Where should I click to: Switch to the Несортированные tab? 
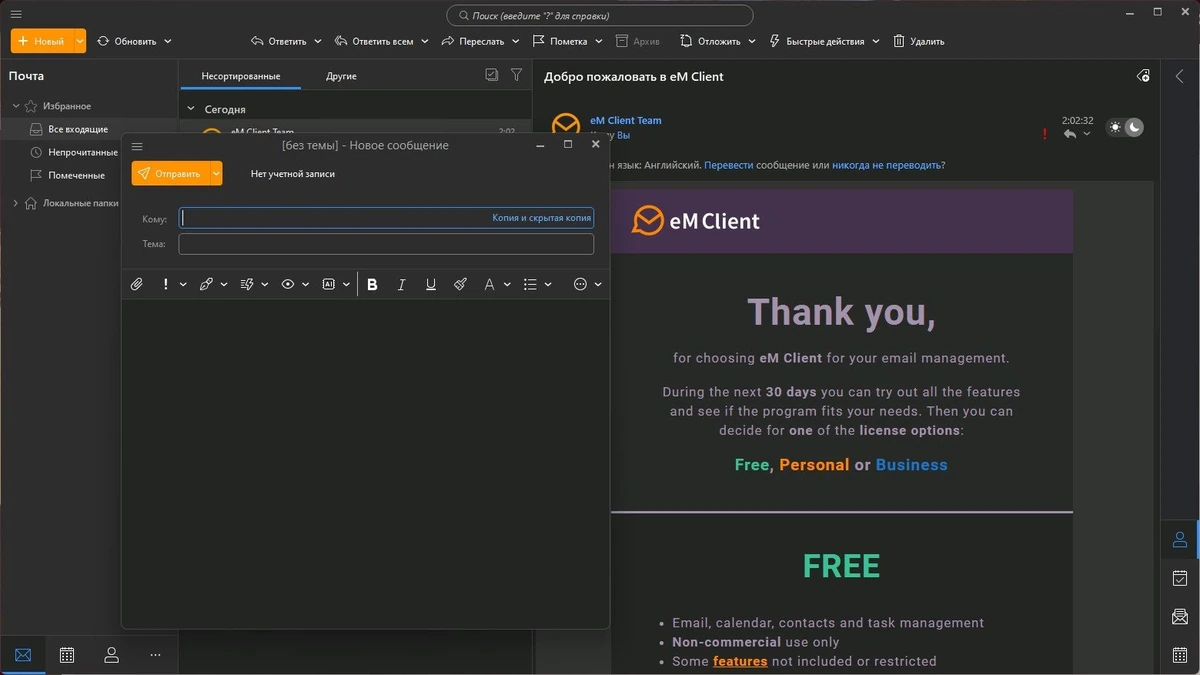(240, 76)
